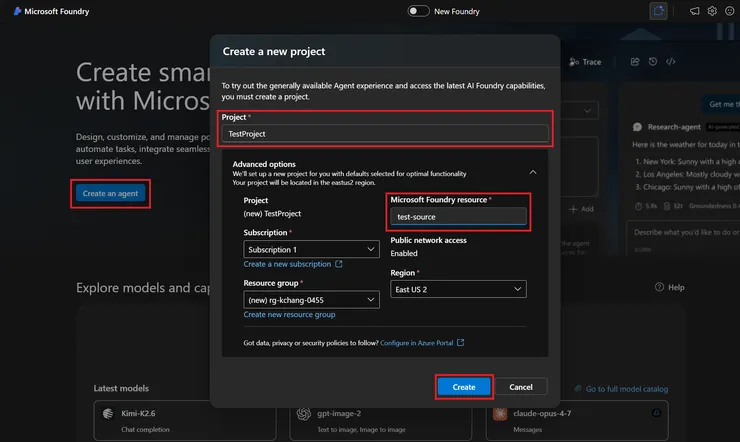Click Configure in Azure Portal link

(416, 343)
